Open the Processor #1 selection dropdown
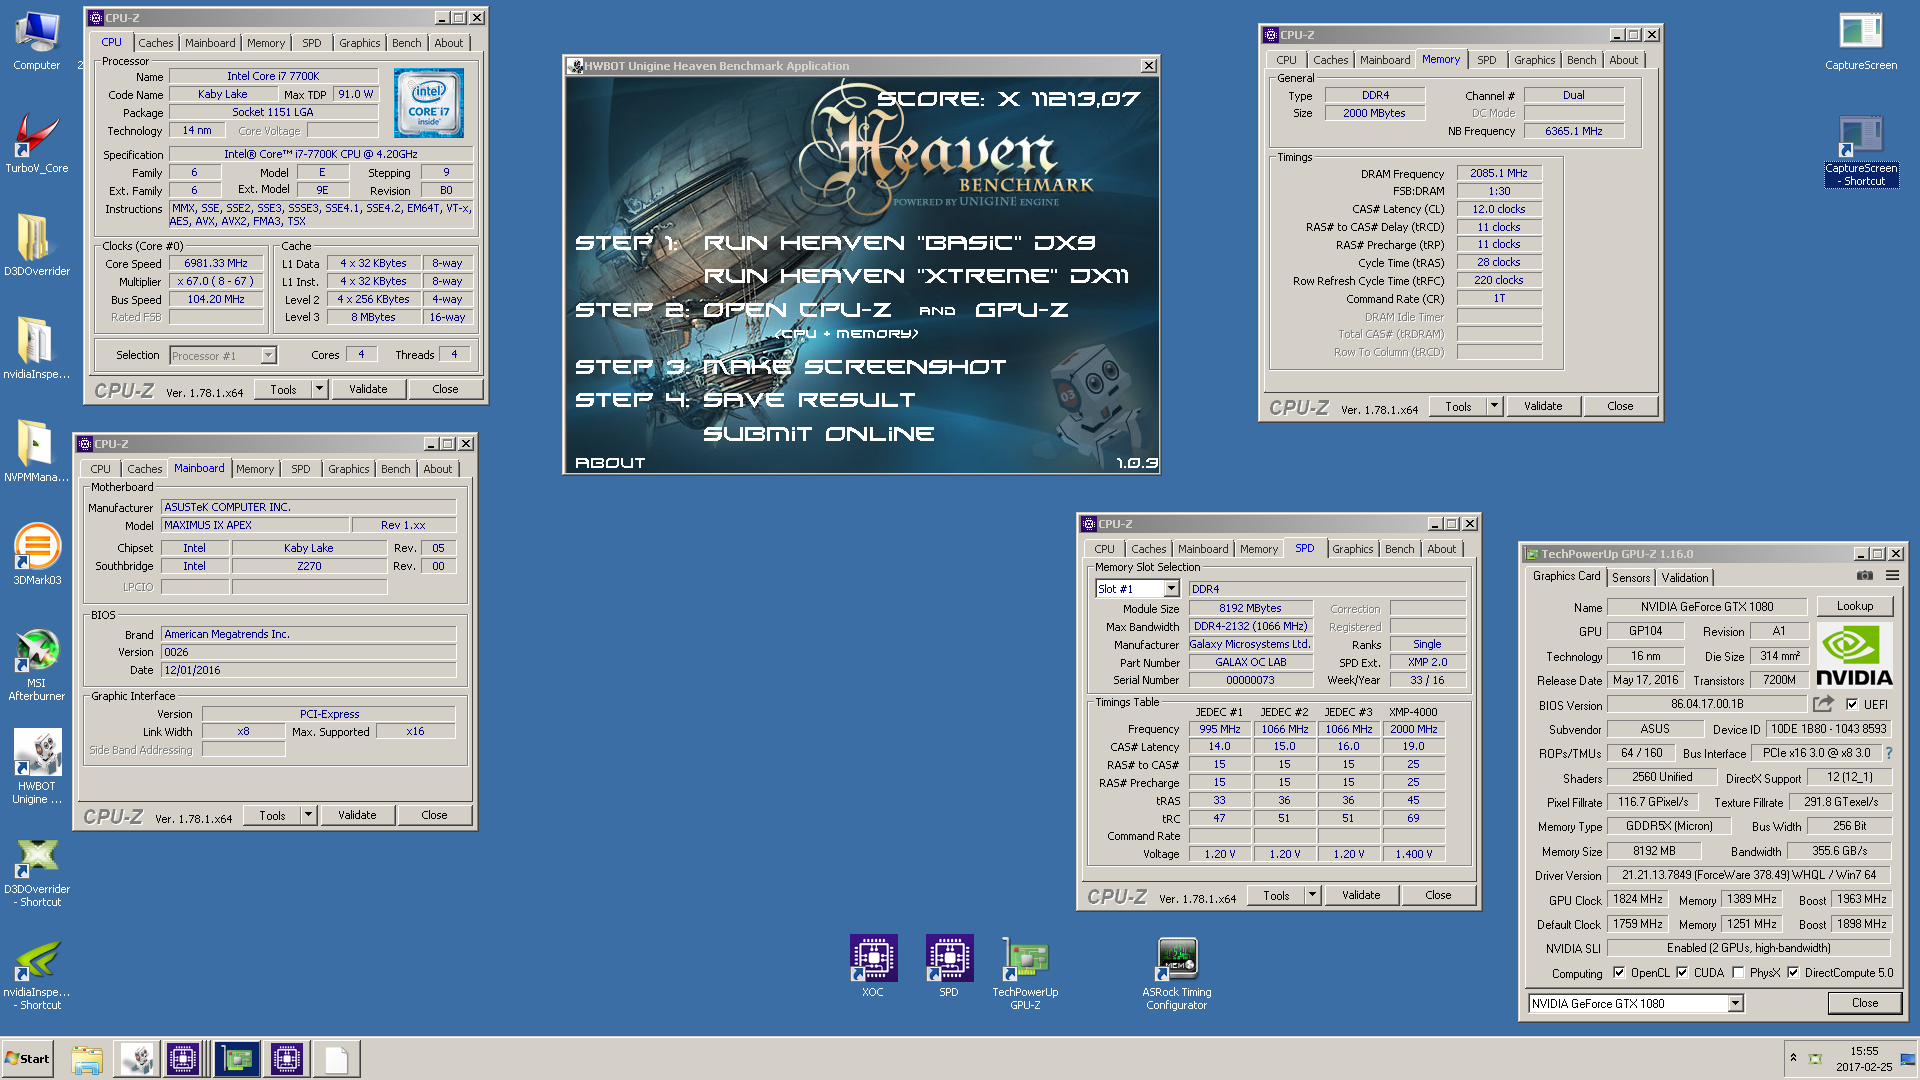Viewport: 1920px width, 1080px height. click(268, 356)
